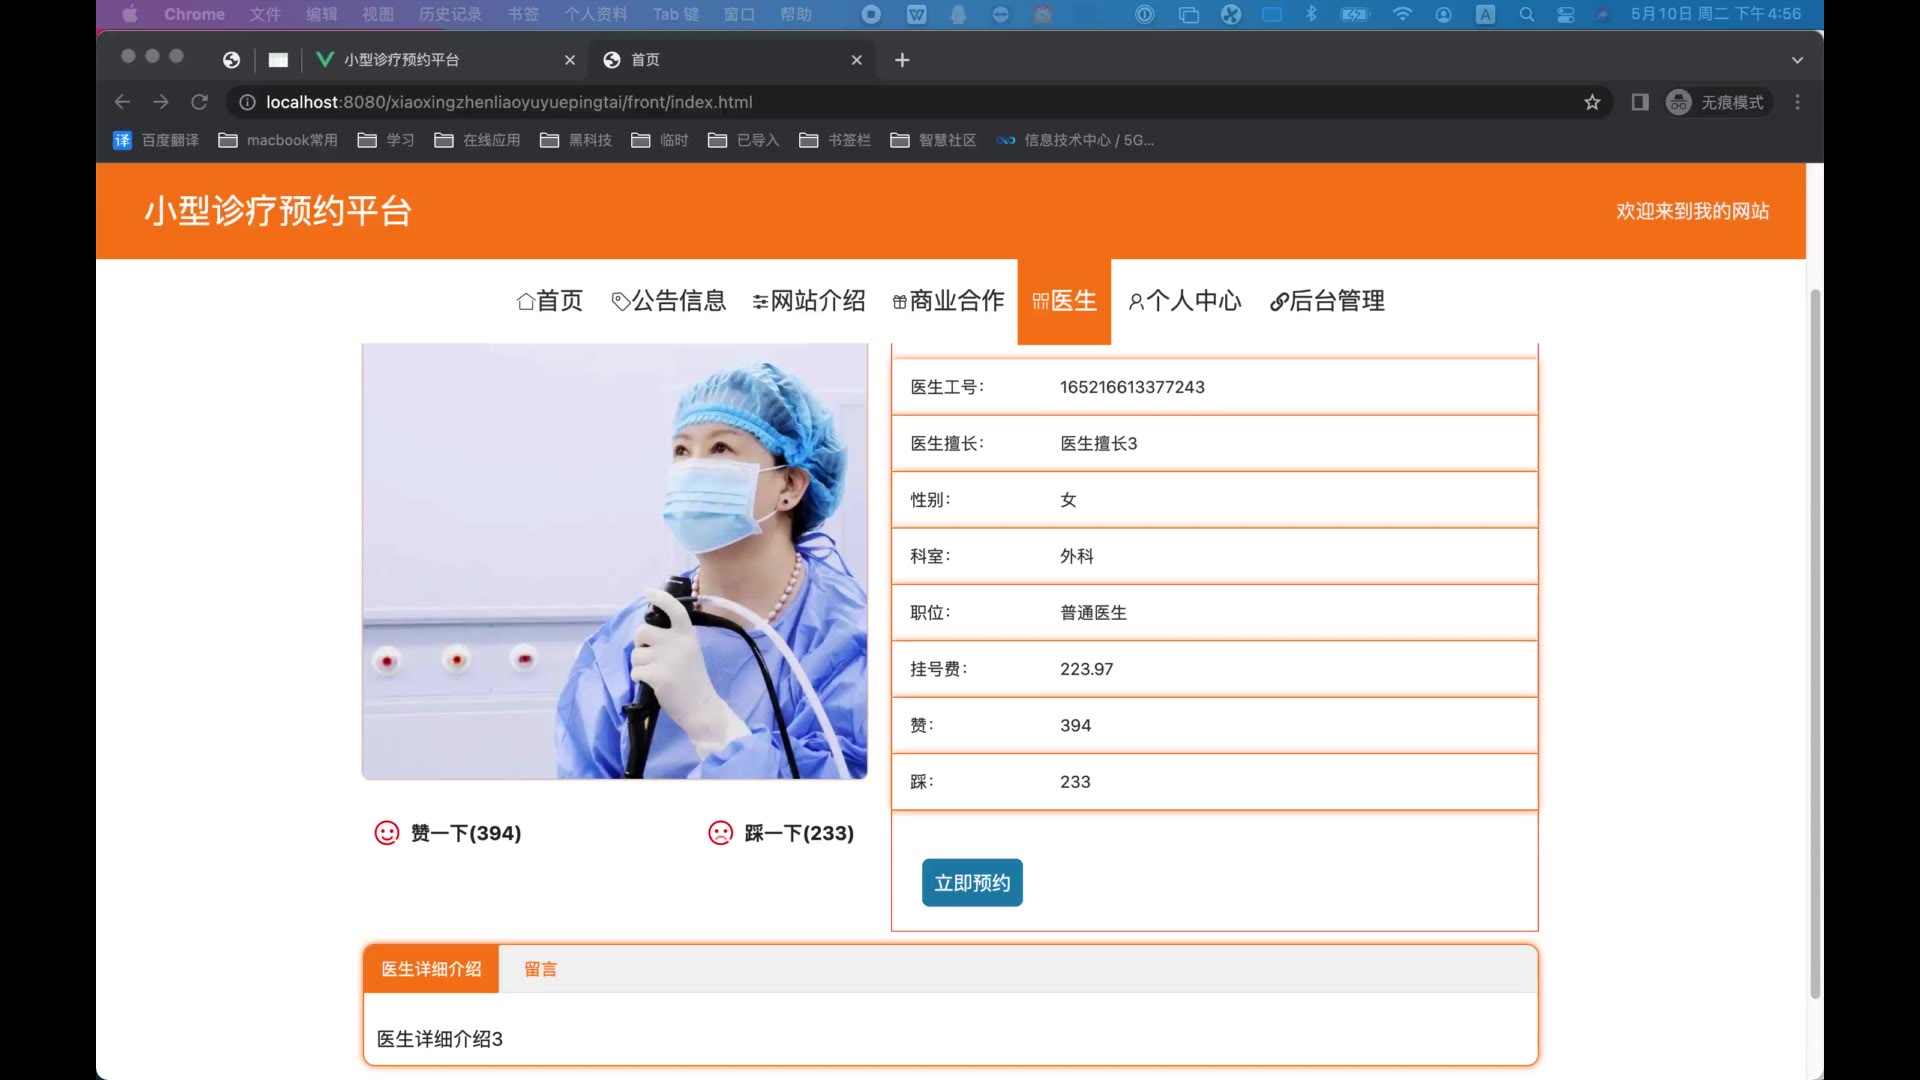The image size is (1920, 1080).
Task: Switch to the 留言 tab
Action: point(540,969)
